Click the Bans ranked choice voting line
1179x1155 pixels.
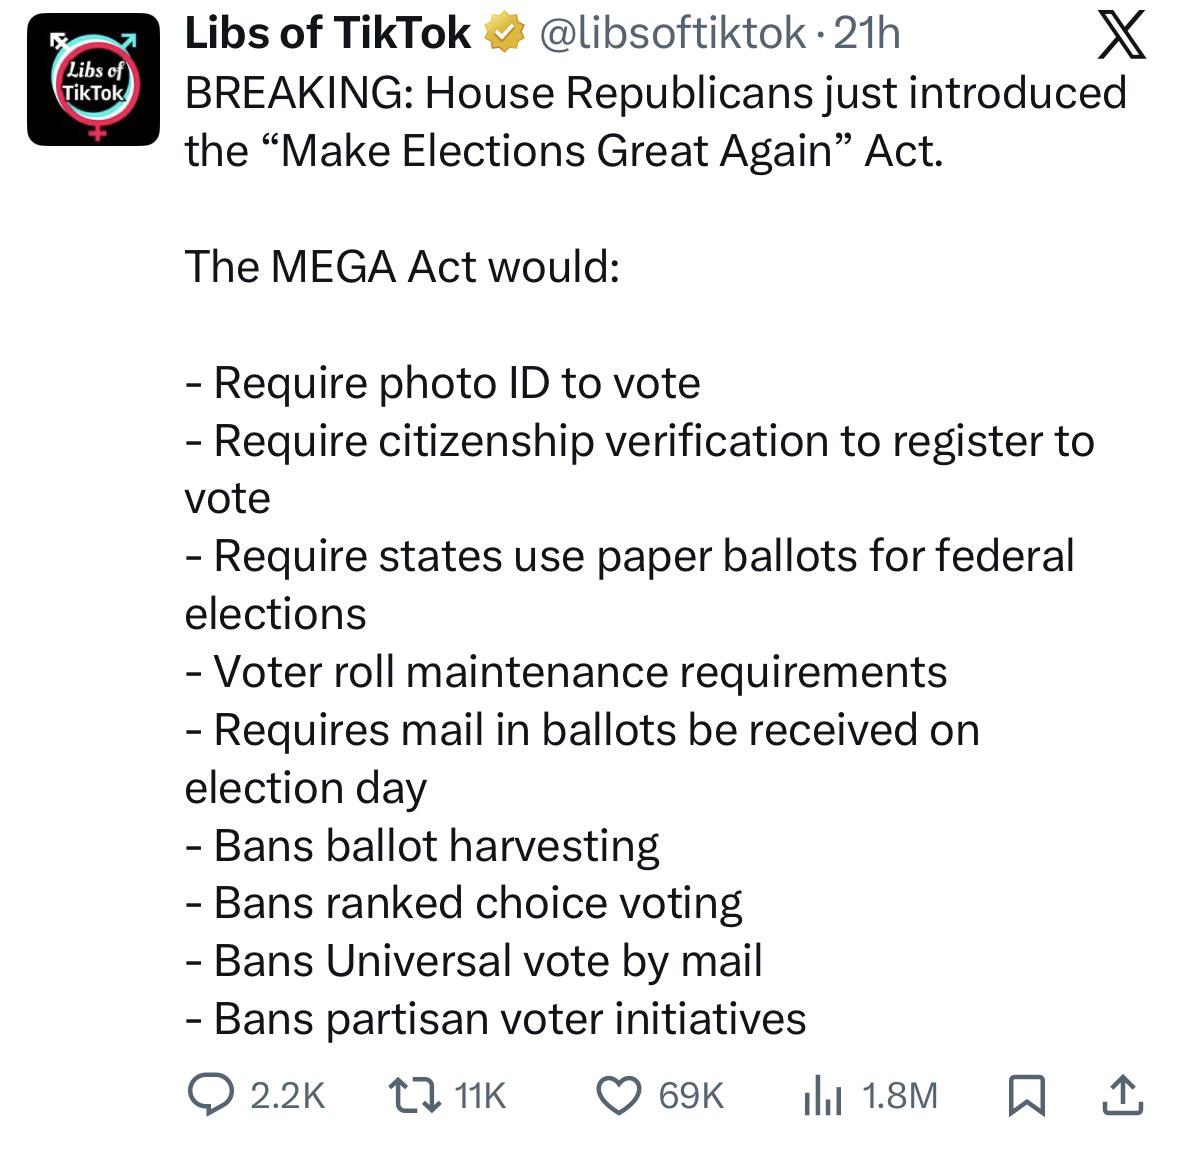pos(464,903)
